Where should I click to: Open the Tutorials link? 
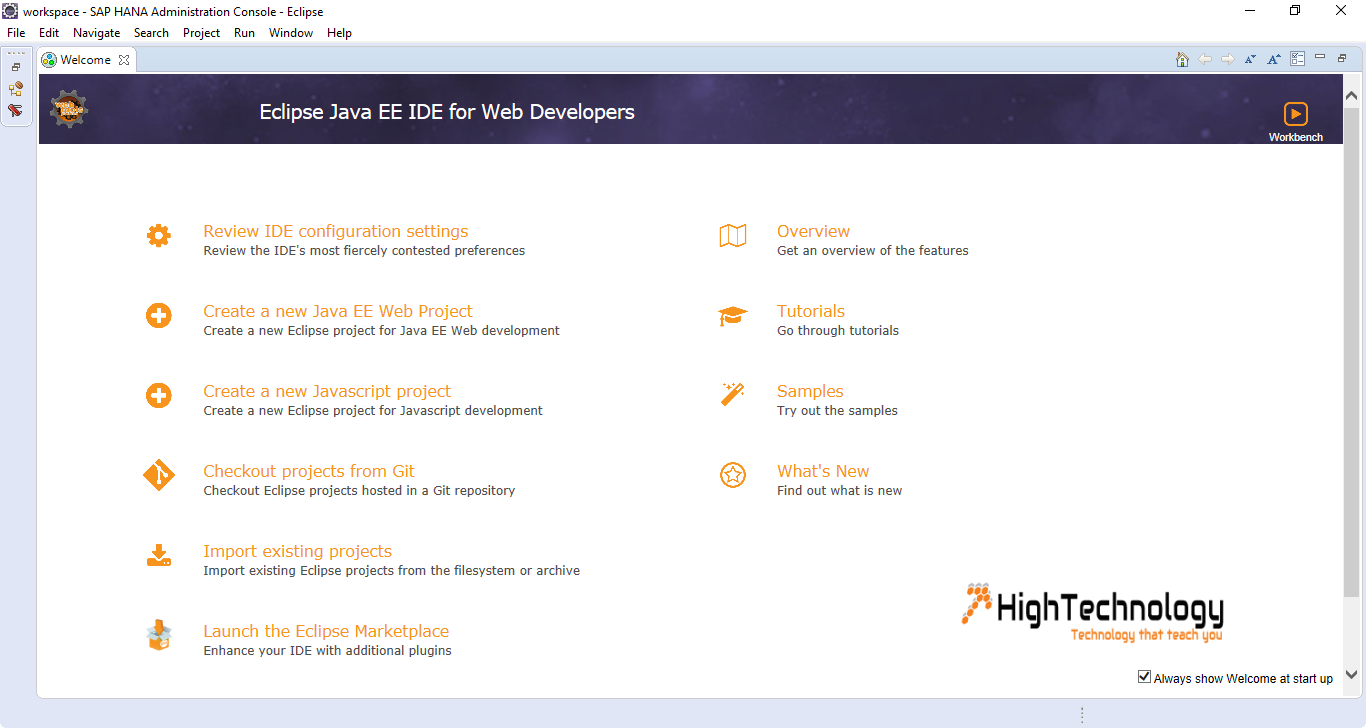point(811,311)
